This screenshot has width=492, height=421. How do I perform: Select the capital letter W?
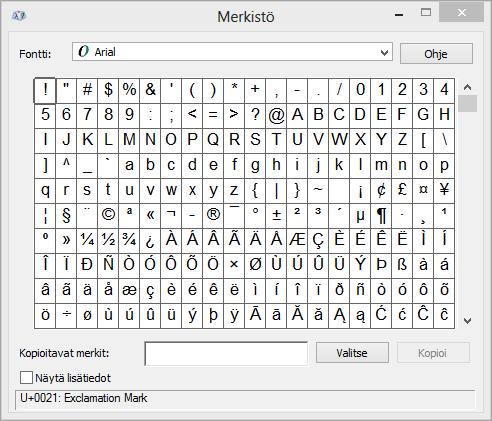click(x=339, y=141)
